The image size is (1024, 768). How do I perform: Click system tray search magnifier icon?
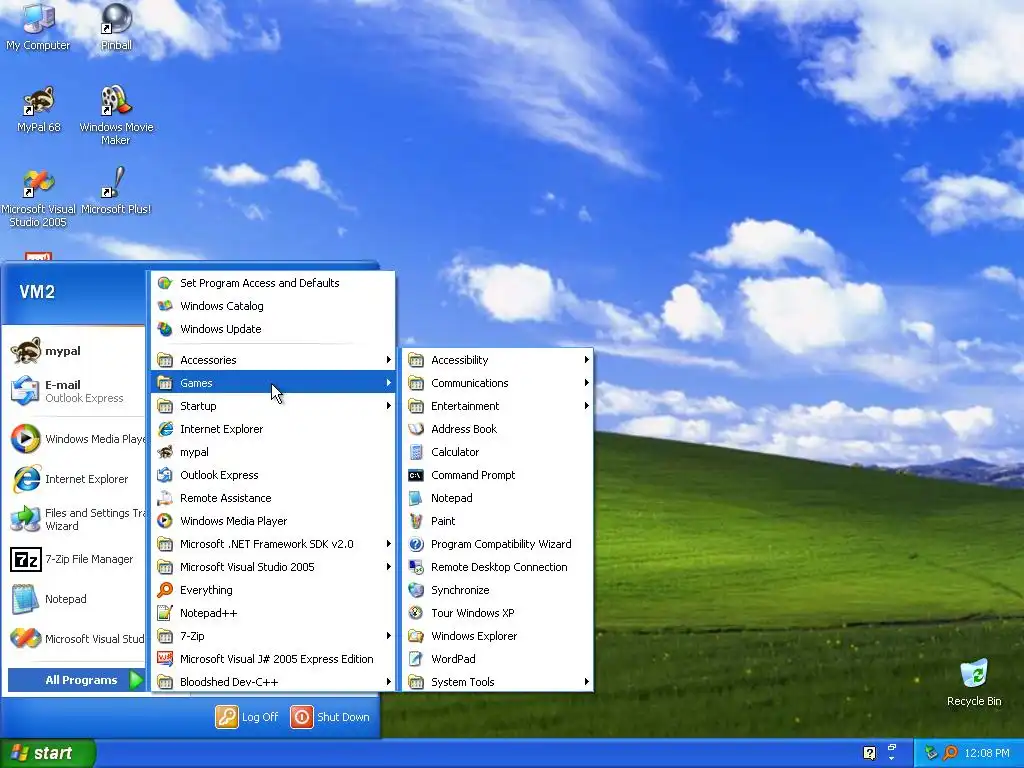click(950, 753)
